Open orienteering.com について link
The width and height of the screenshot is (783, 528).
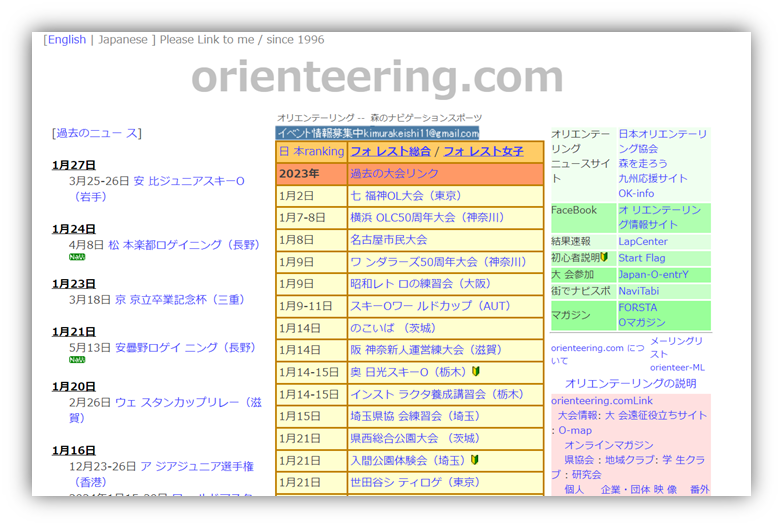click(x=597, y=354)
